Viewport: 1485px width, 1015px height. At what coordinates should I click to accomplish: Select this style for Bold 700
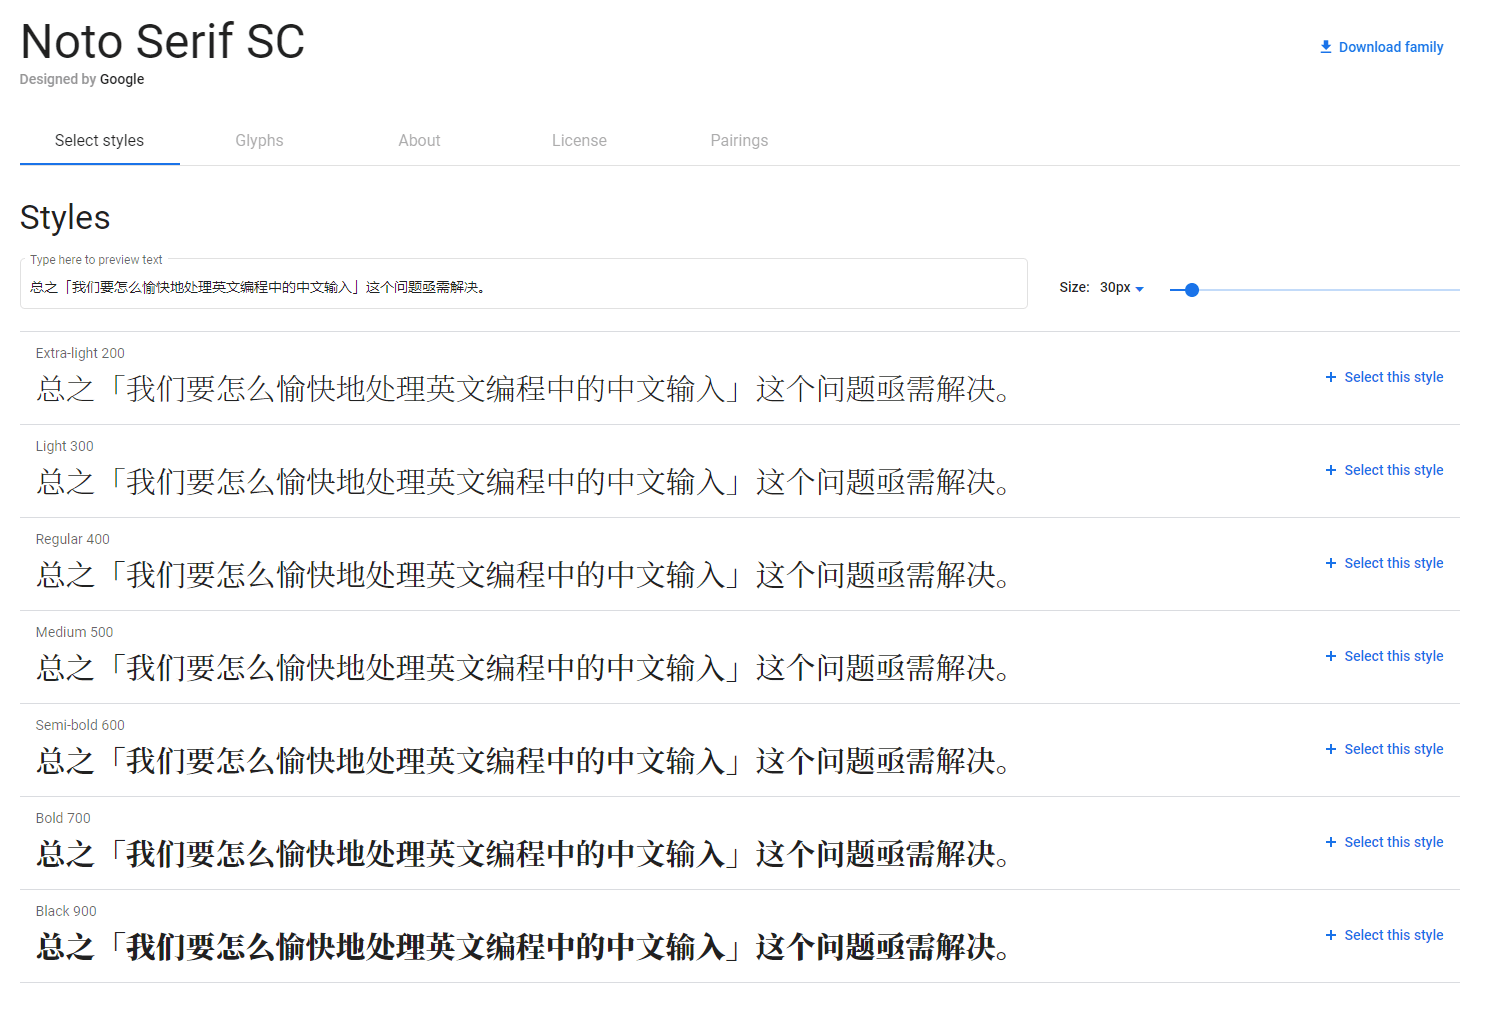[x=1384, y=842]
